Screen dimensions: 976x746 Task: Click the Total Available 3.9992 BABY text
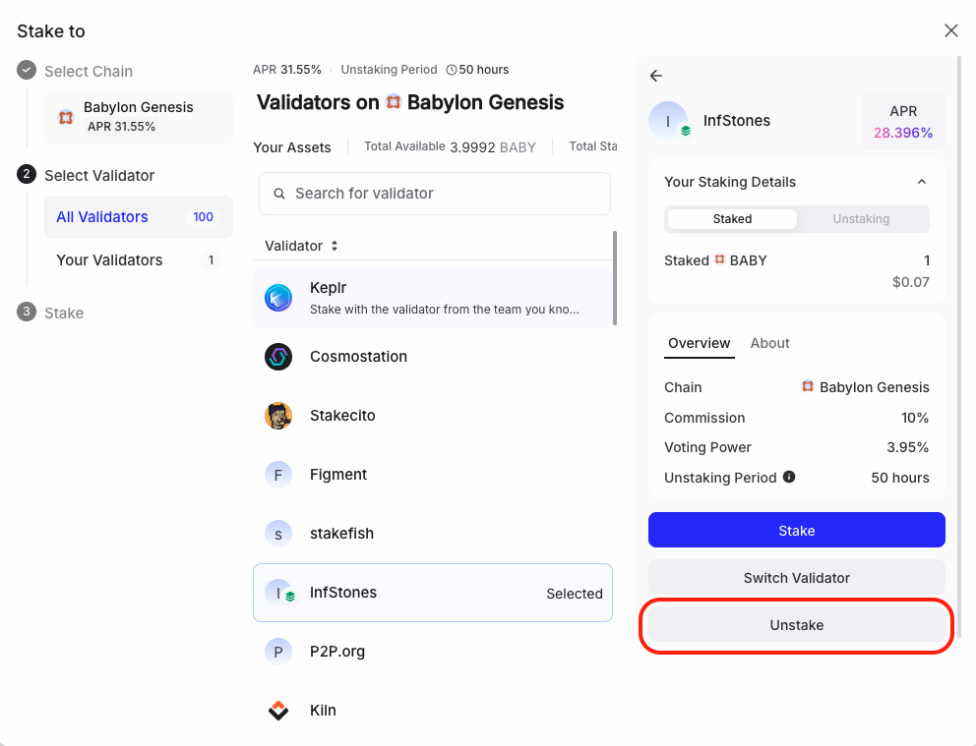click(x=449, y=147)
